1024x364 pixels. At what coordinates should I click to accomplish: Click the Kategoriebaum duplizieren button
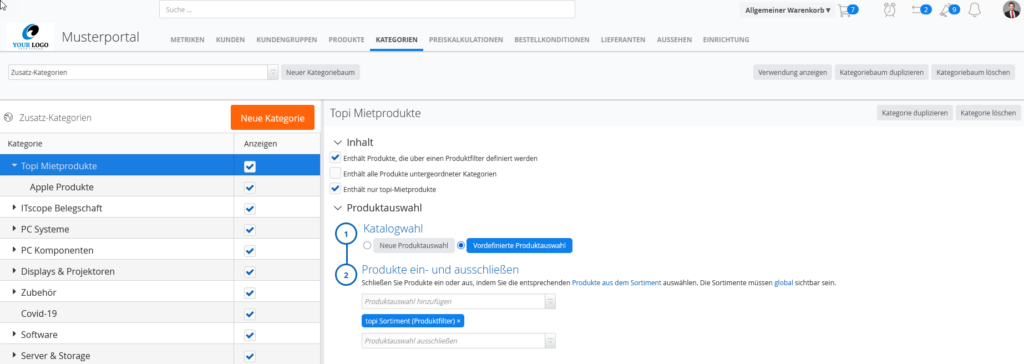tap(882, 73)
